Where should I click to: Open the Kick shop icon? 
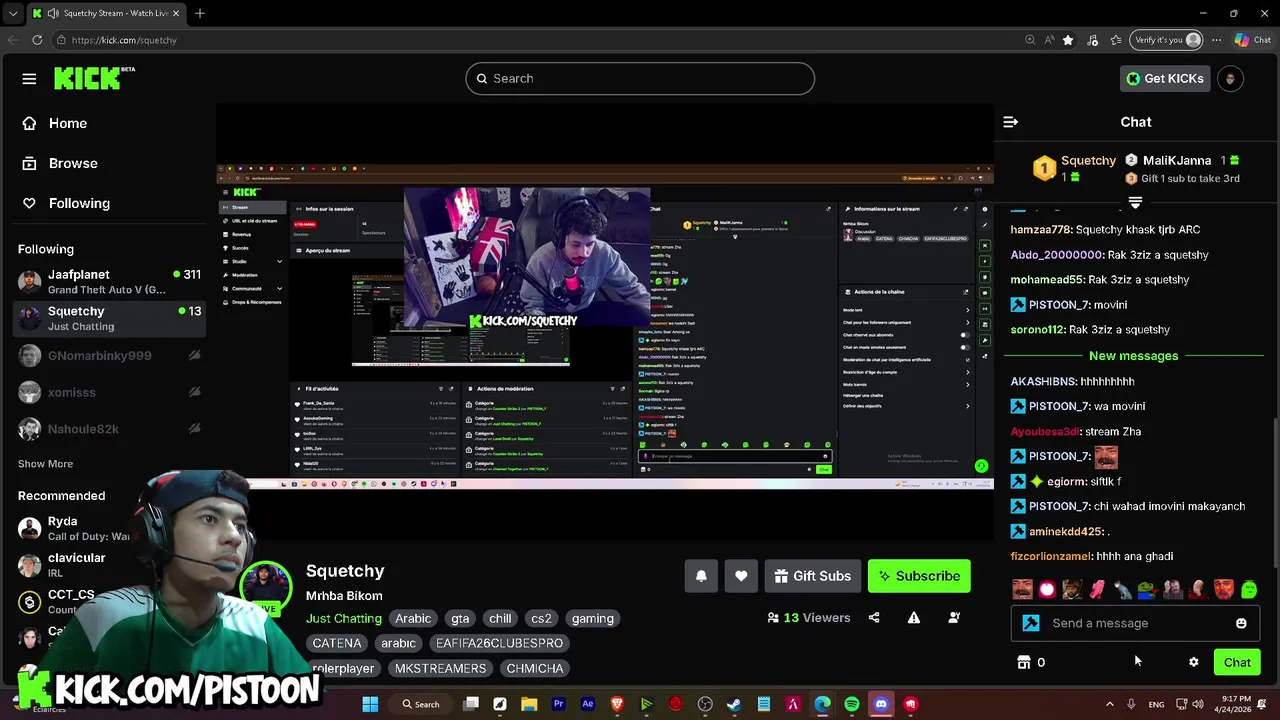click(1023, 662)
